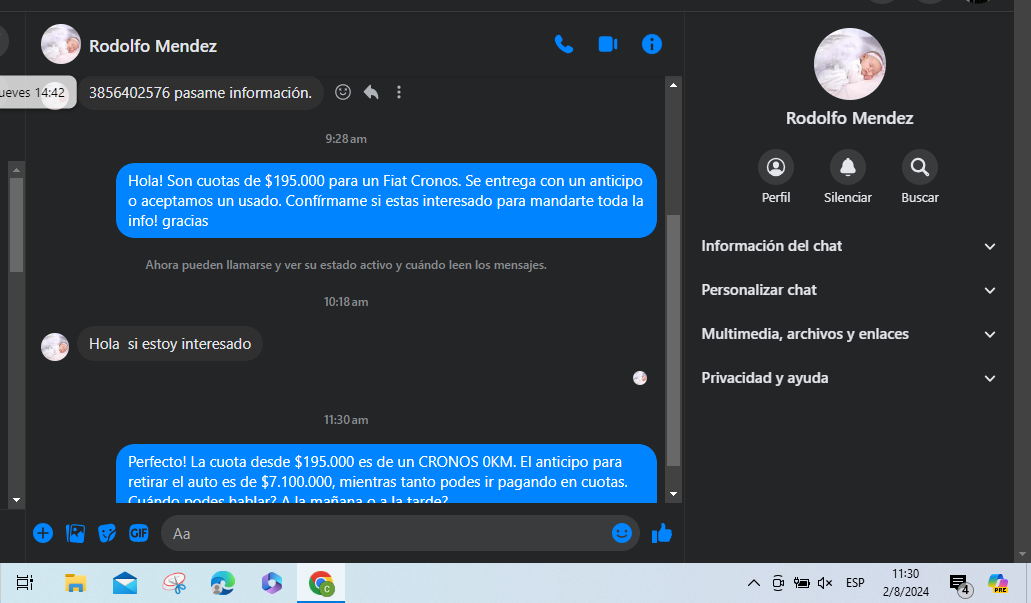Open the Perfil button in the side panel

click(776, 167)
